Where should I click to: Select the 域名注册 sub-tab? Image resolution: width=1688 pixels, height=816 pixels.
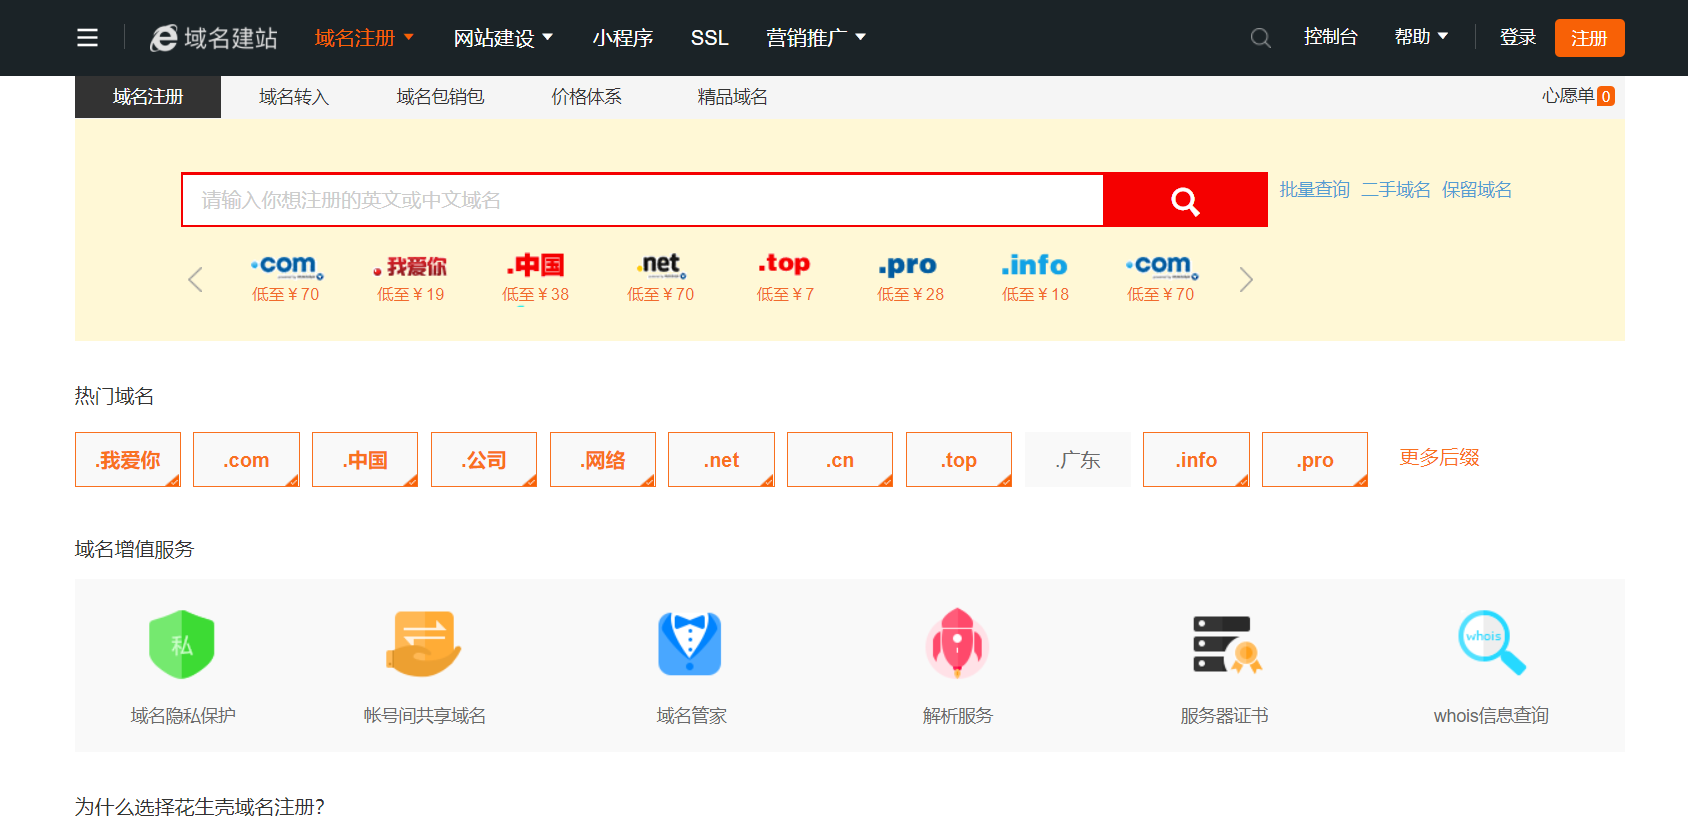coord(148,97)
